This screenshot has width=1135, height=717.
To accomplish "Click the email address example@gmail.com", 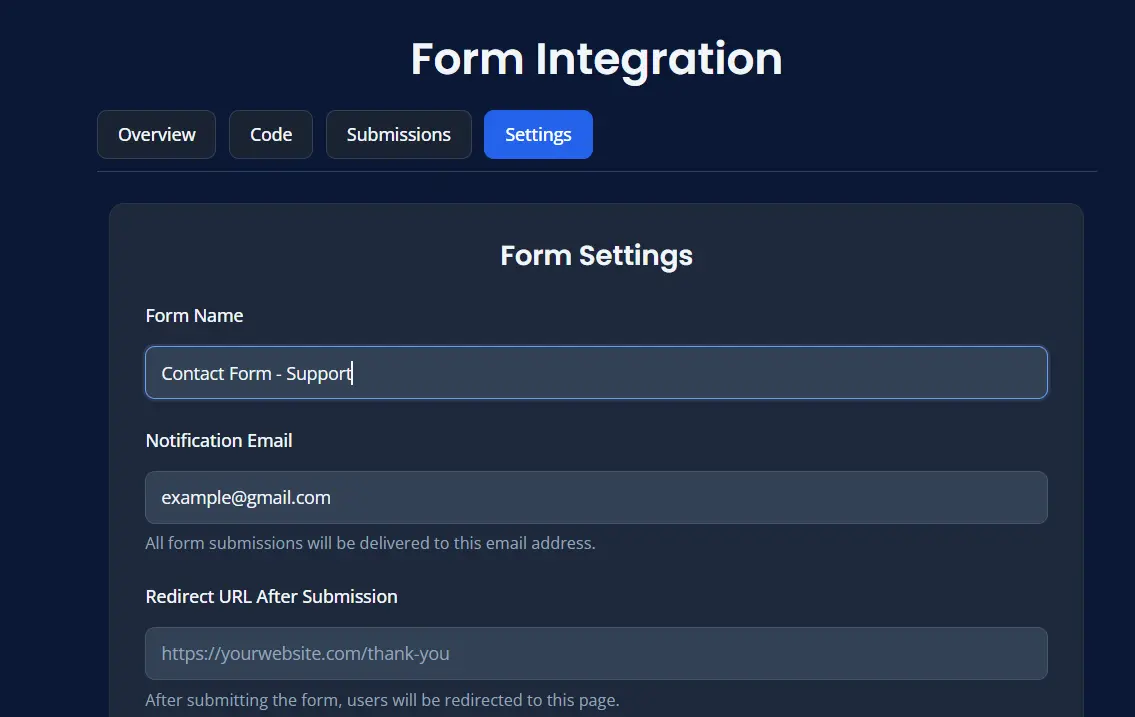I will [245, 497].
